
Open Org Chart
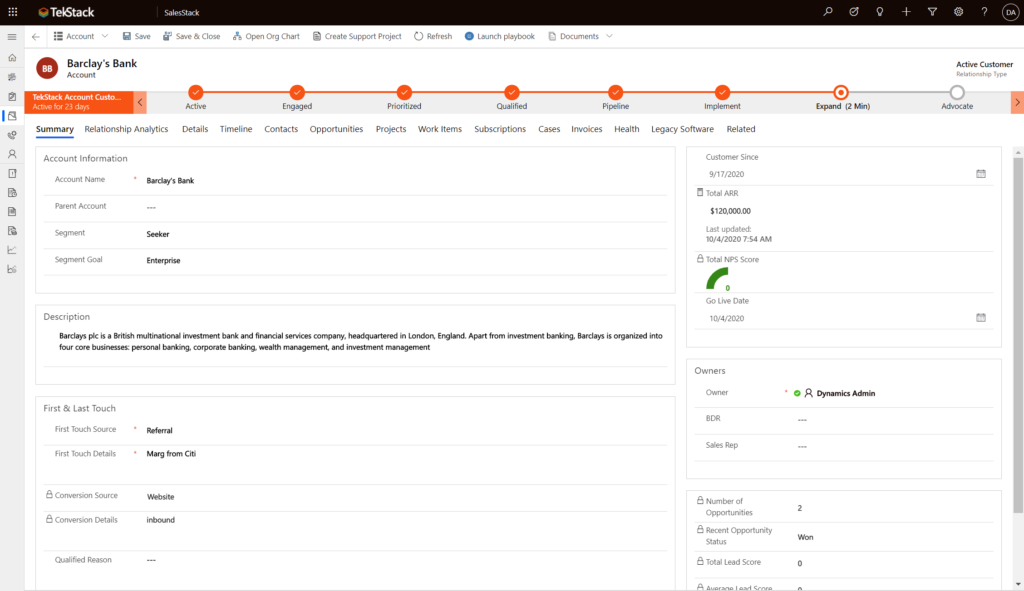tap(266, 36)
